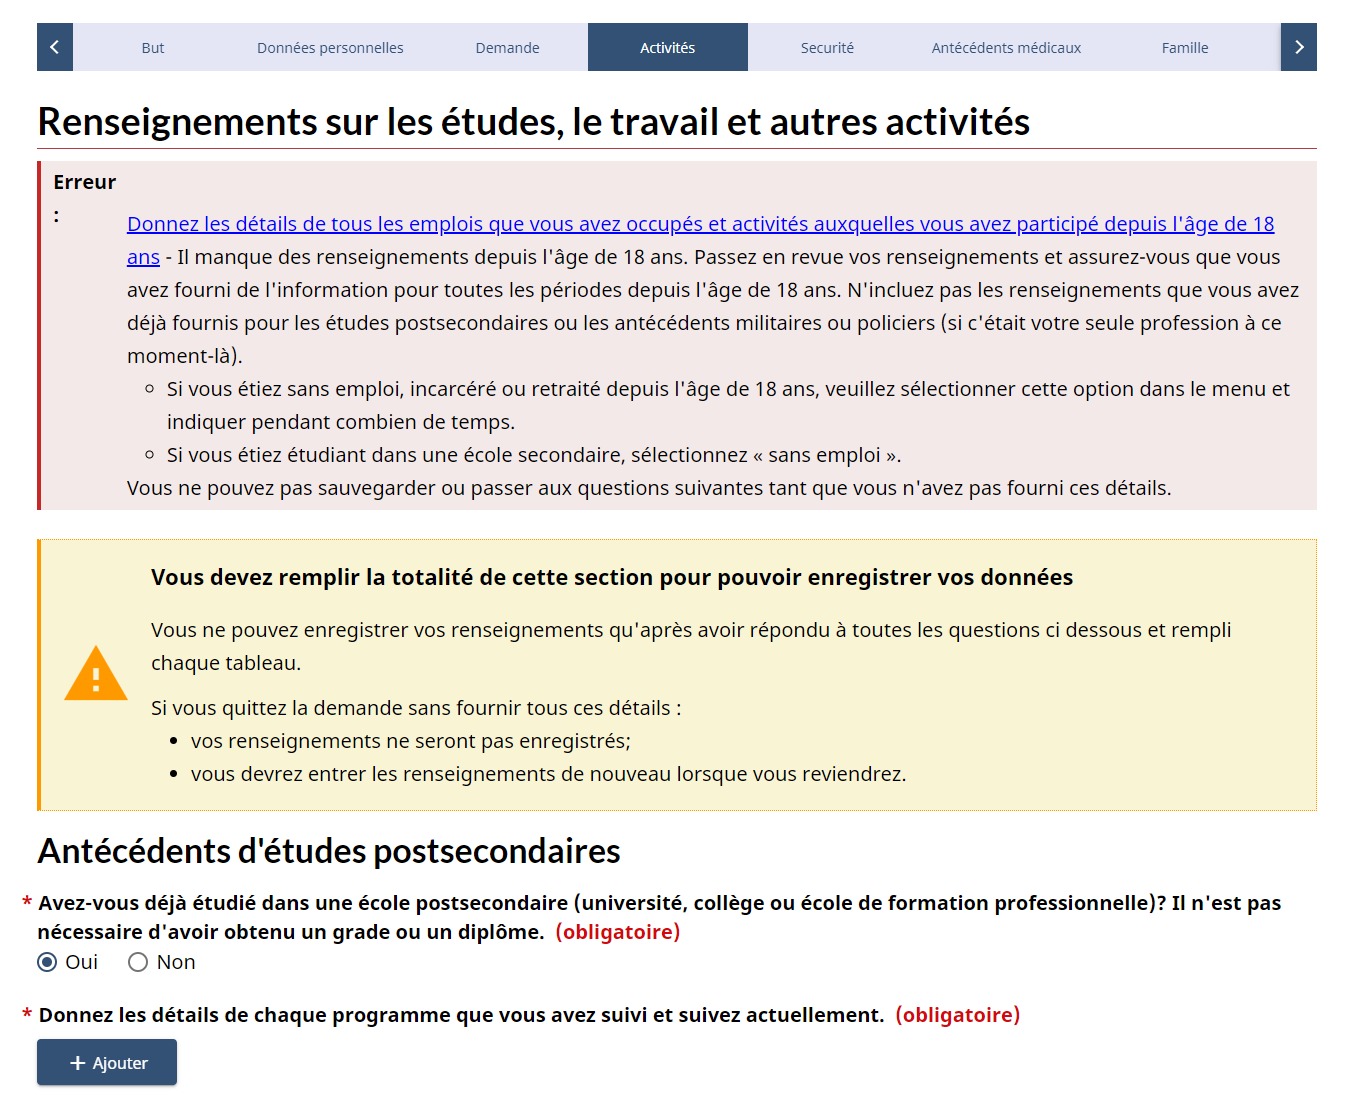Open the But tab

pos(153,48)
